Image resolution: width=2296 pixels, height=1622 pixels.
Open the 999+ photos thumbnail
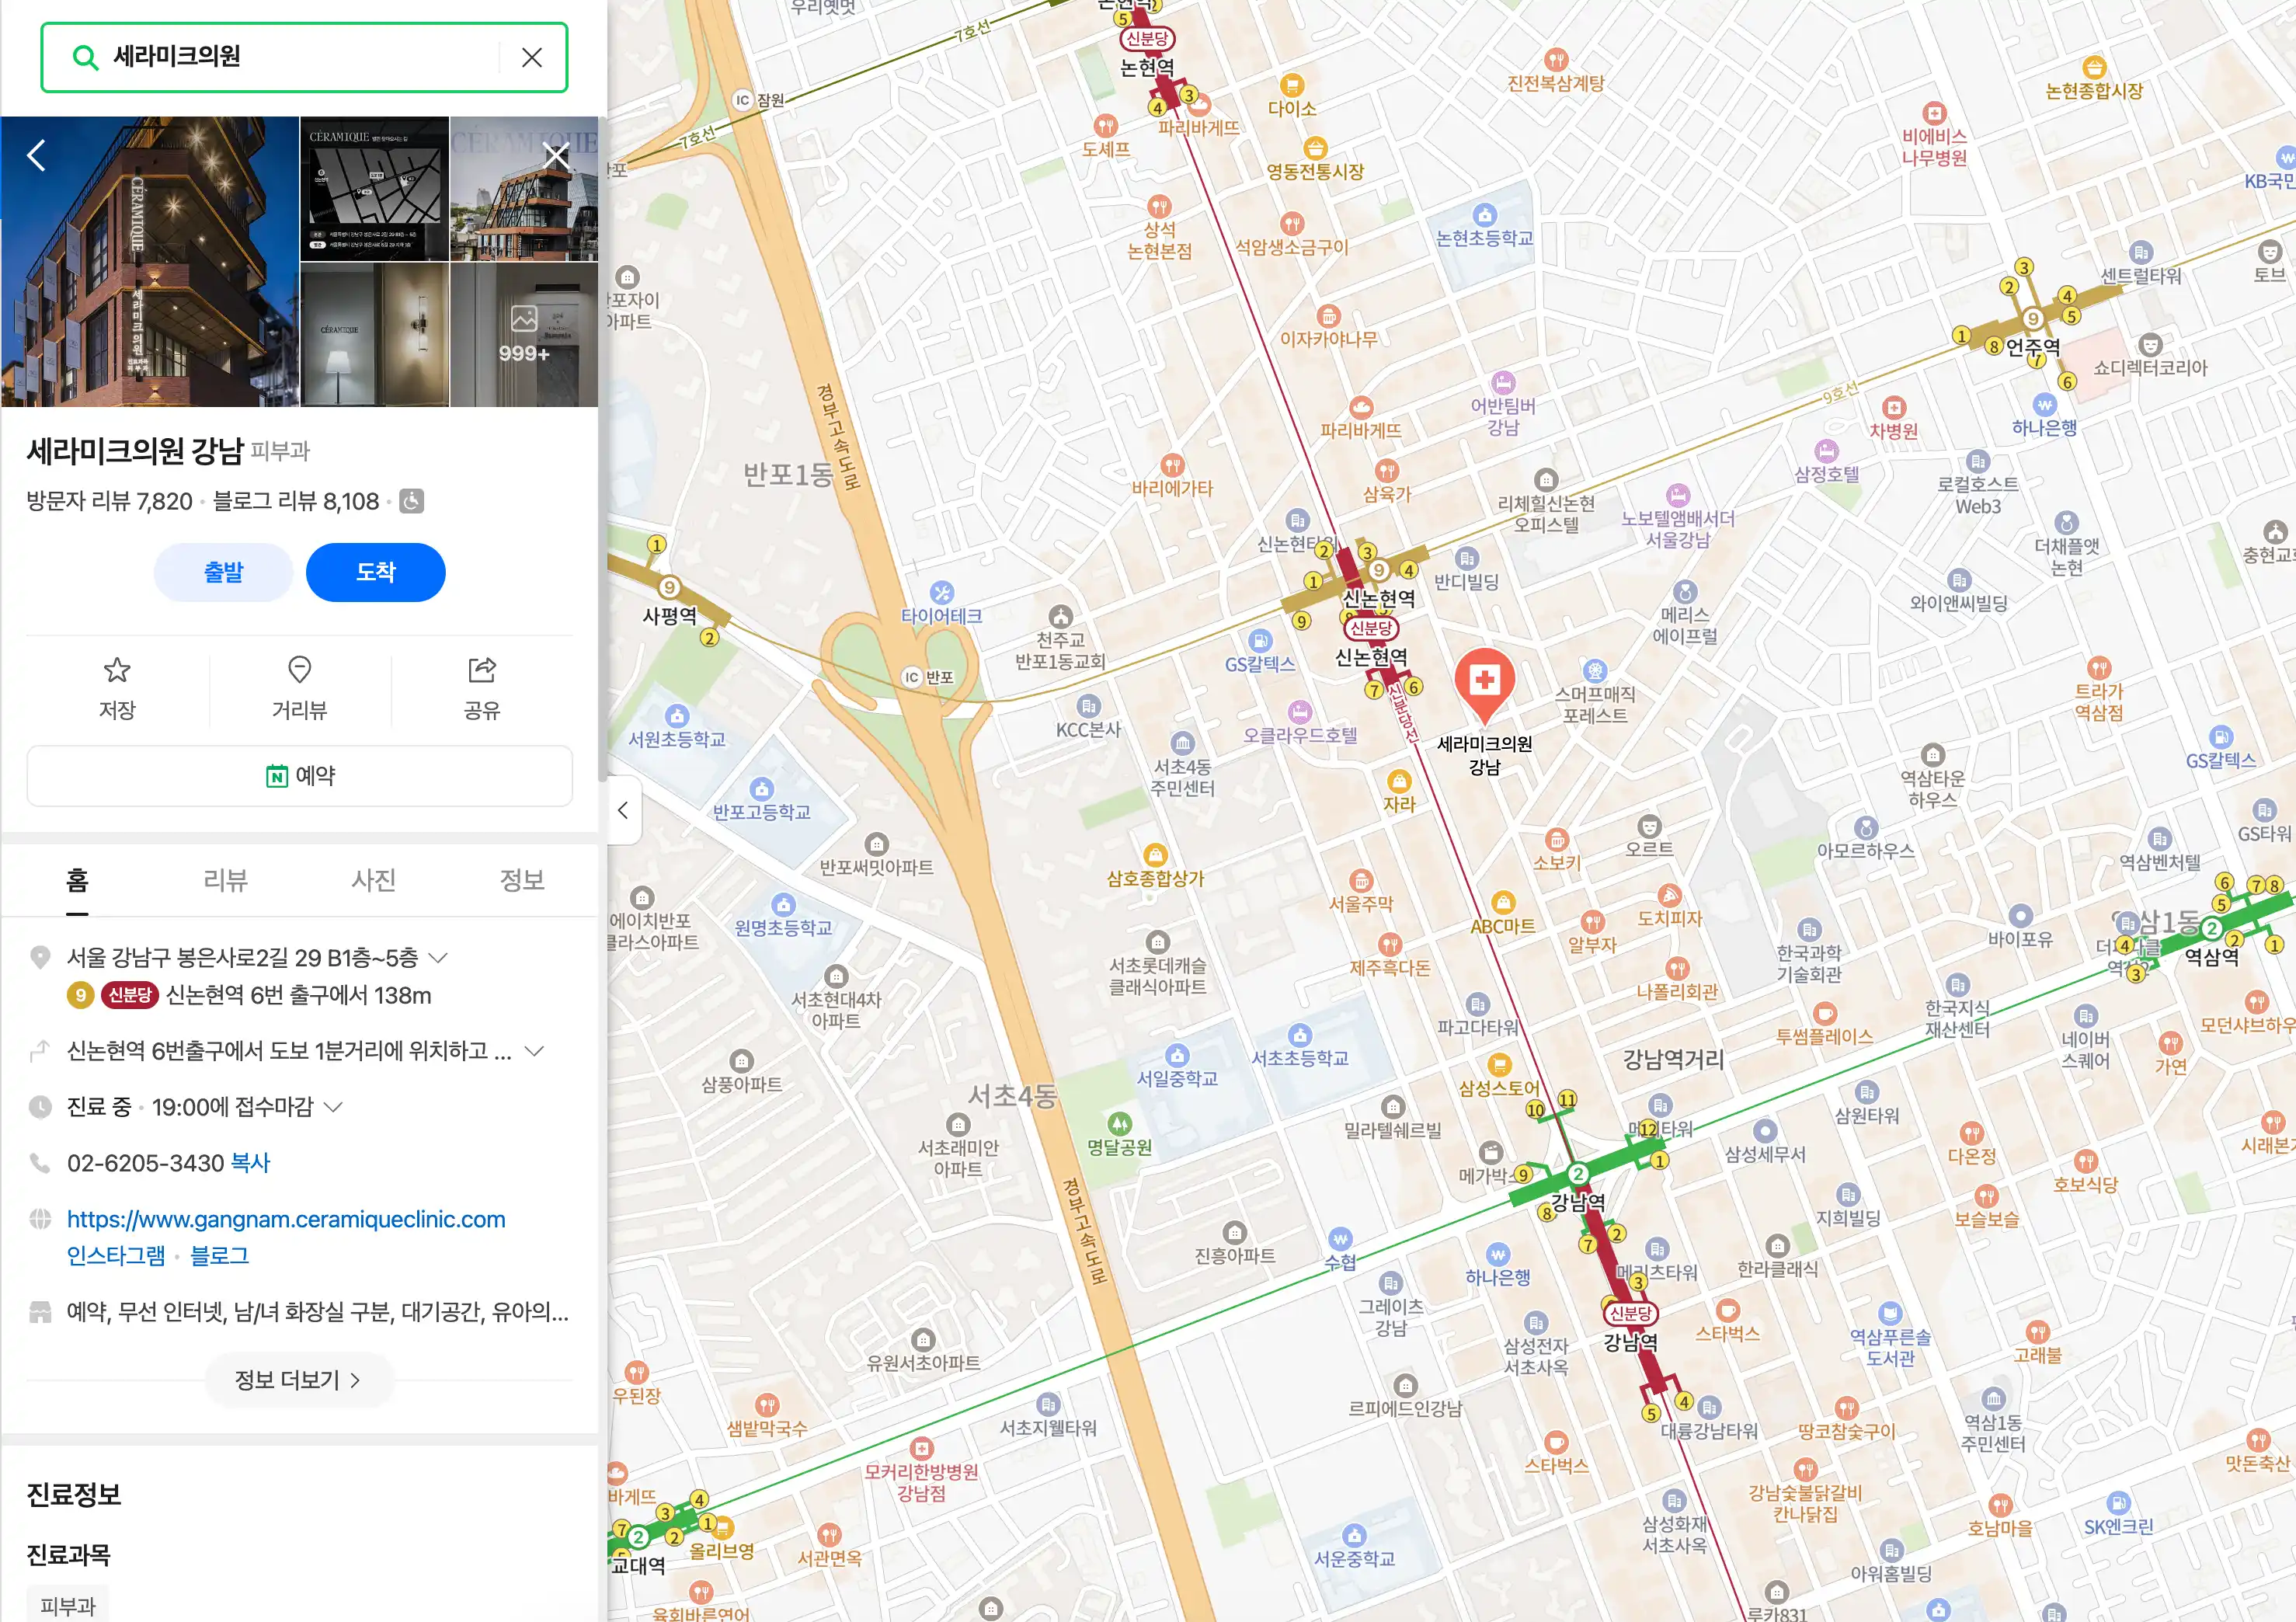point(524,334)
